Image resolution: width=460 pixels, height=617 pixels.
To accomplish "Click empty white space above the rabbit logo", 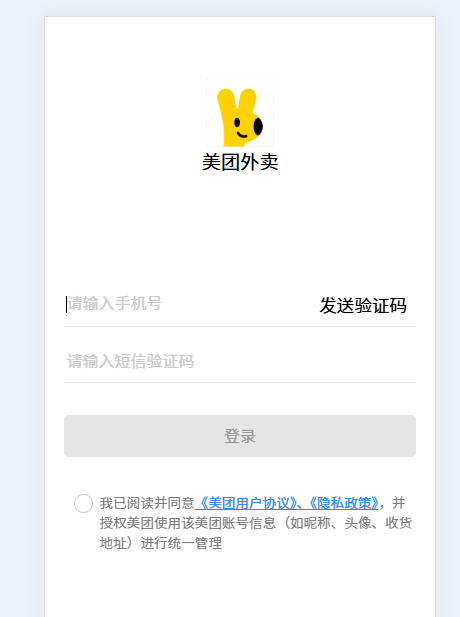I will 240,47.
